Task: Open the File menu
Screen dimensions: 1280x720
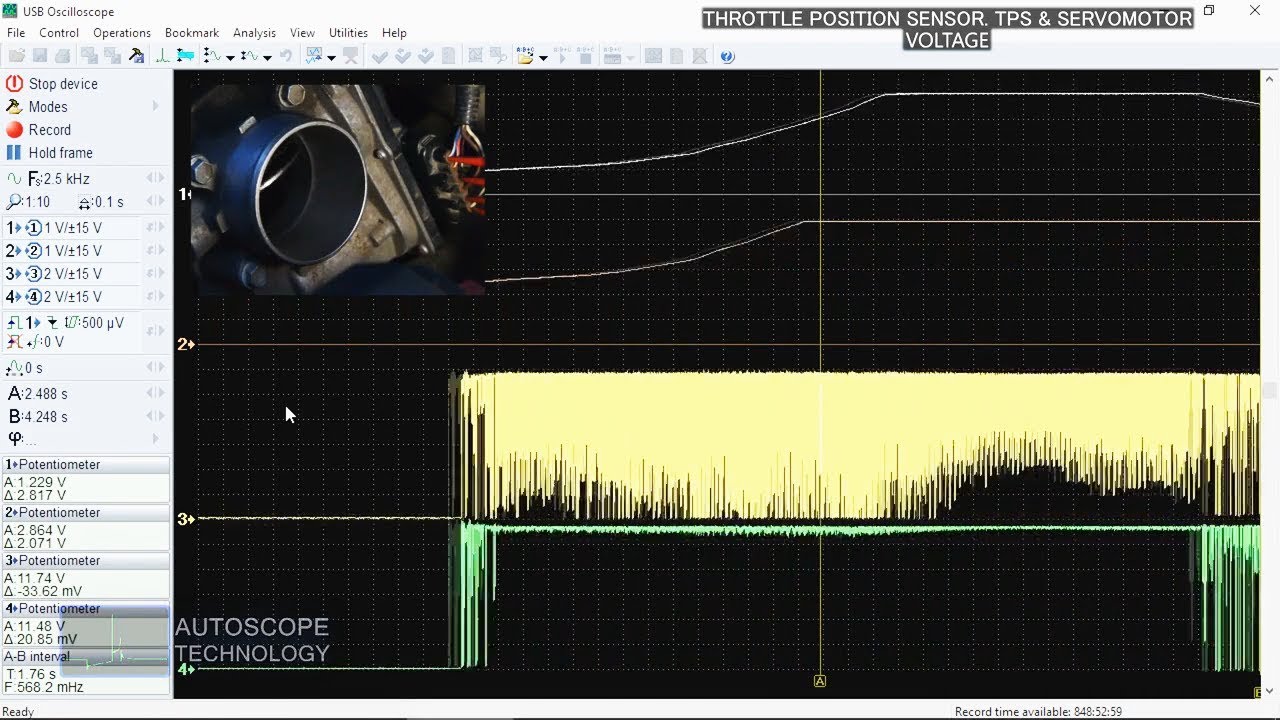Action: [16, 33]
